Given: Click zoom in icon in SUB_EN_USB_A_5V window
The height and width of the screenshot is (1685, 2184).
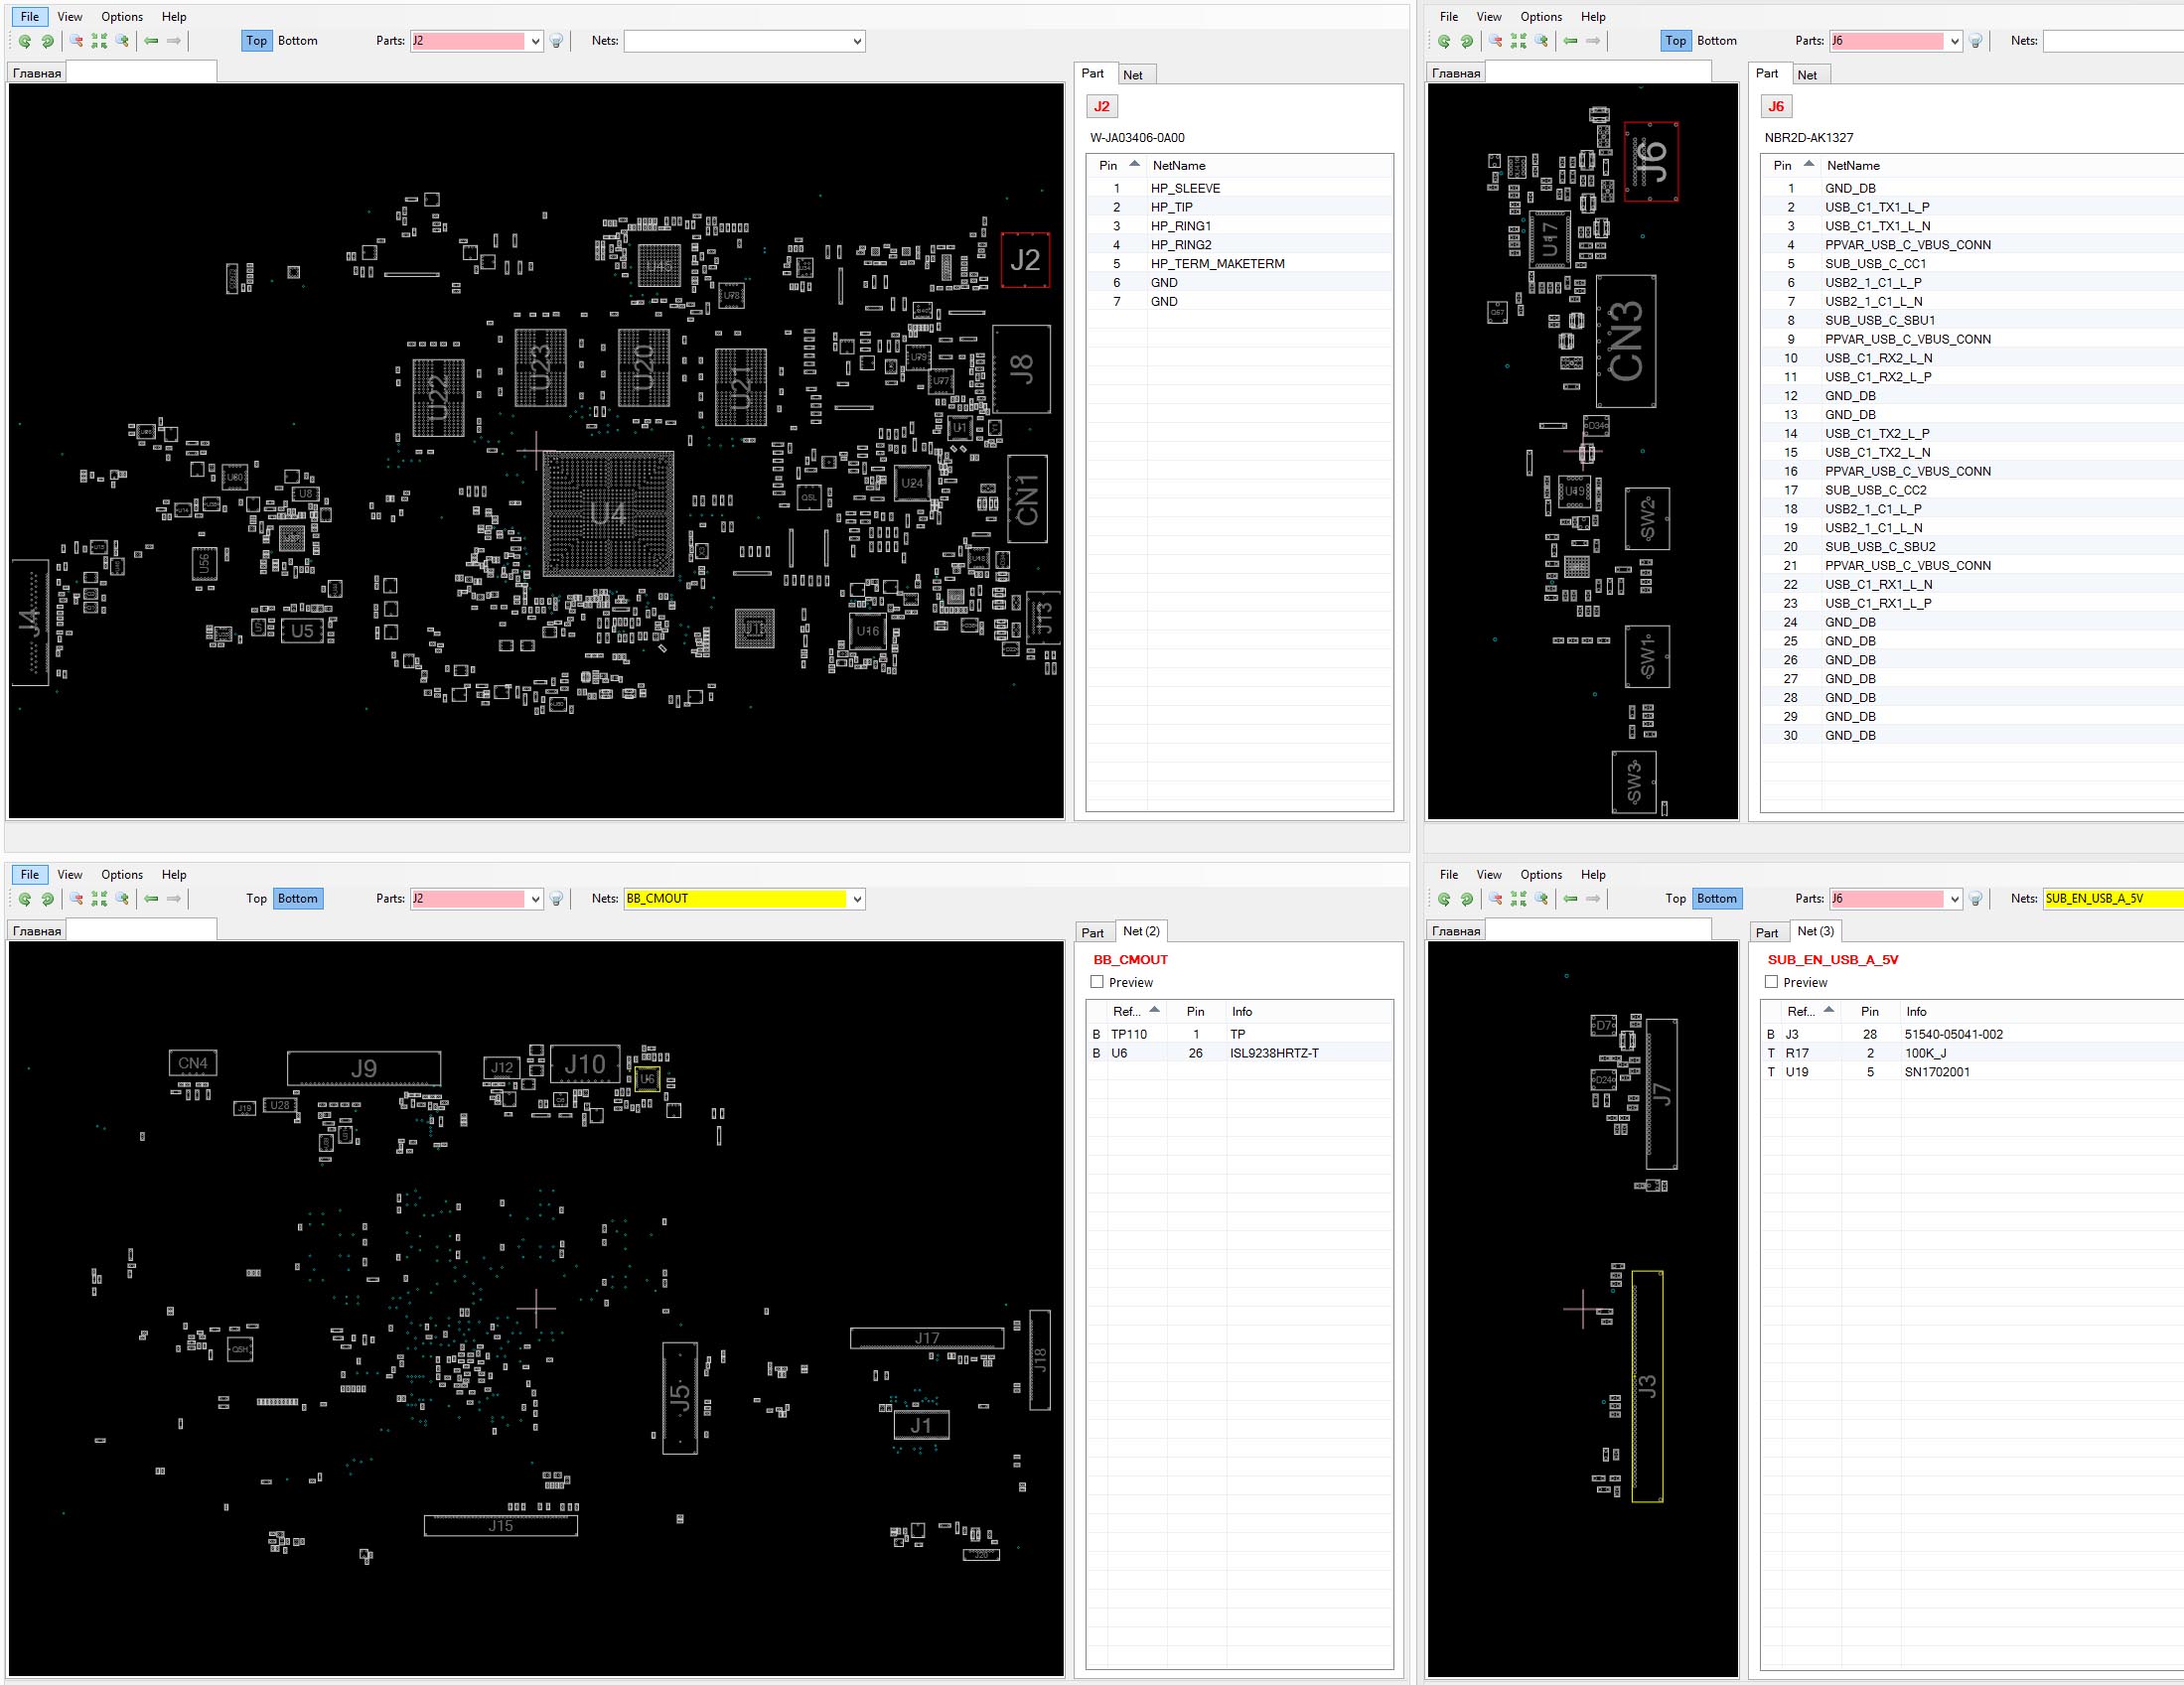Looking at the screenshot, I should tap(1541, 899).
